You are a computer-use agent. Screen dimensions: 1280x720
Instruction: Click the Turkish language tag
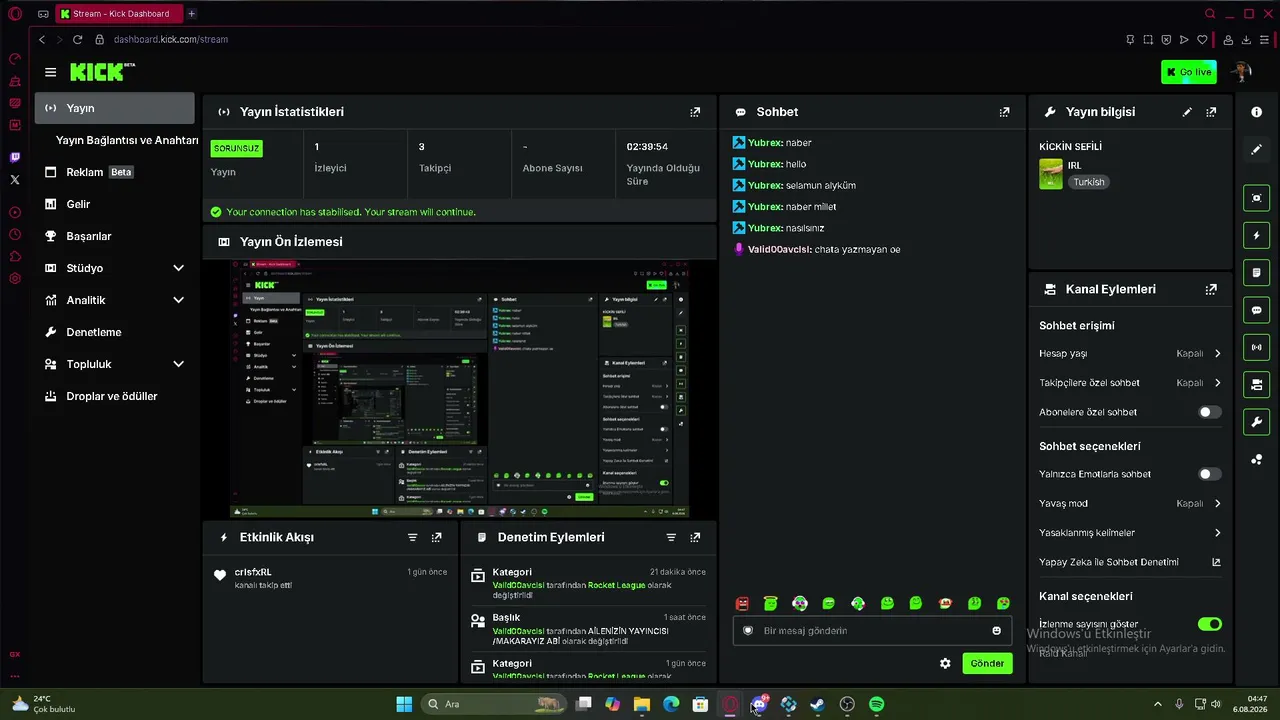1089,182
